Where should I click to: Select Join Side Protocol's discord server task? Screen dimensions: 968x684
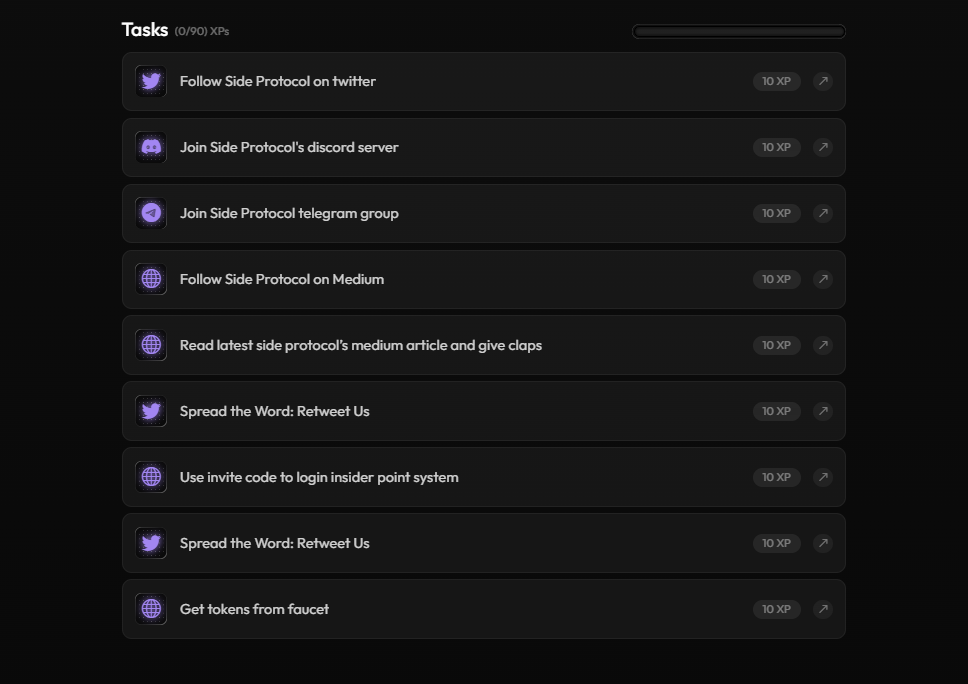coord(483,148)
